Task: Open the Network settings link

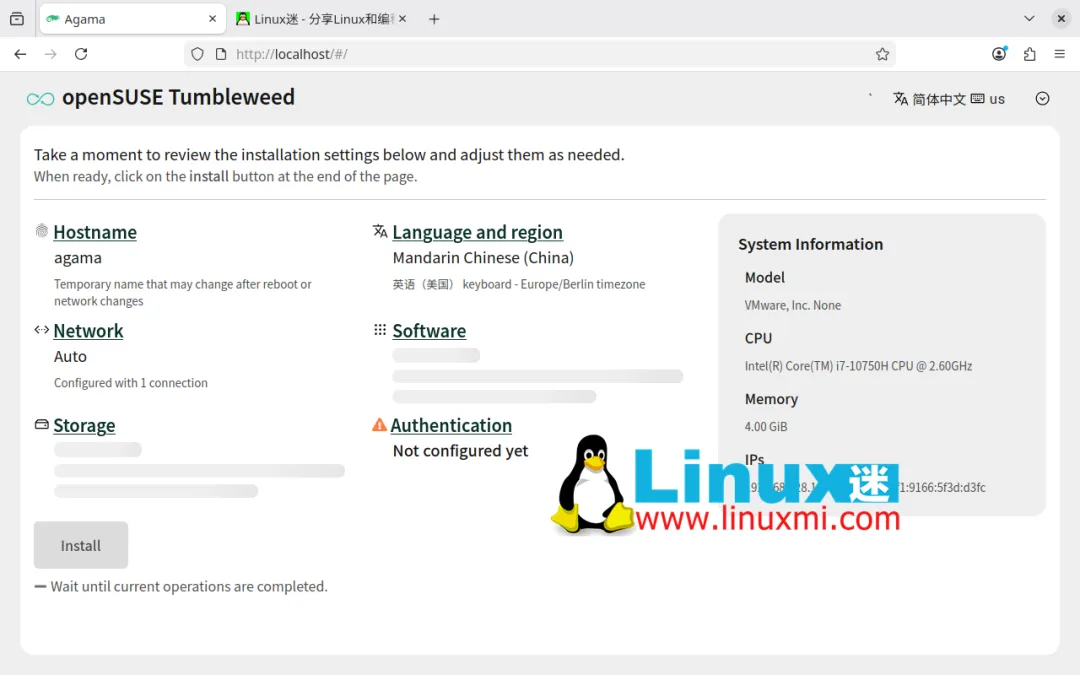Action: tap(88, 331)
